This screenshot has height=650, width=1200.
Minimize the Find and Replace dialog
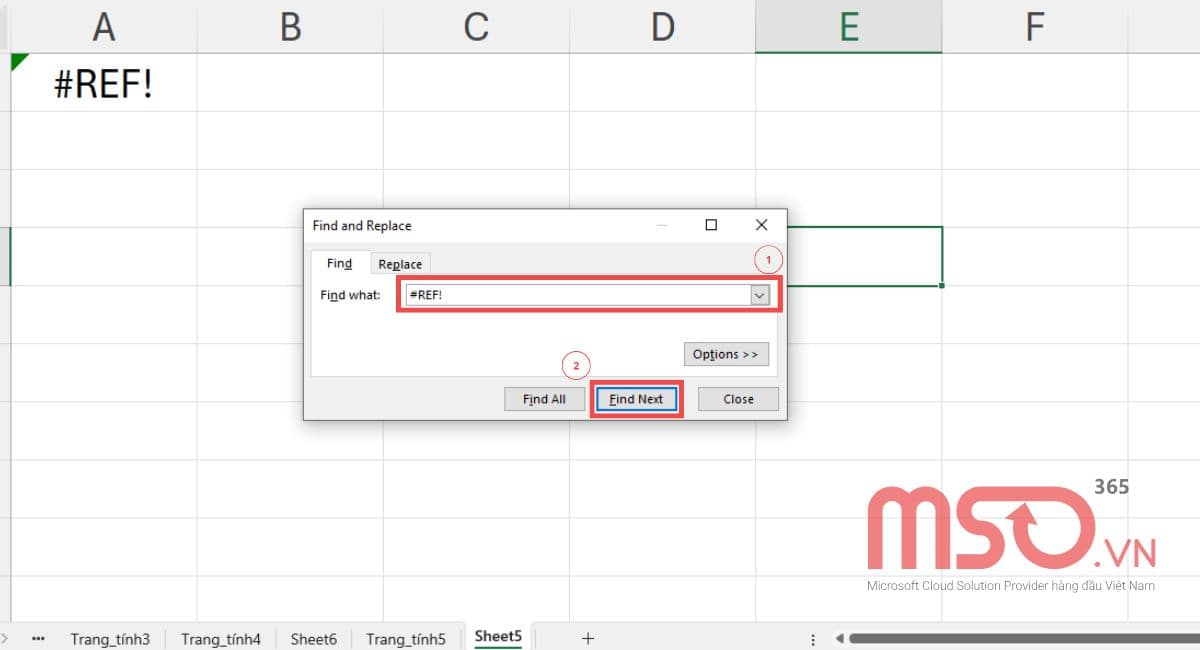point(662,225)
